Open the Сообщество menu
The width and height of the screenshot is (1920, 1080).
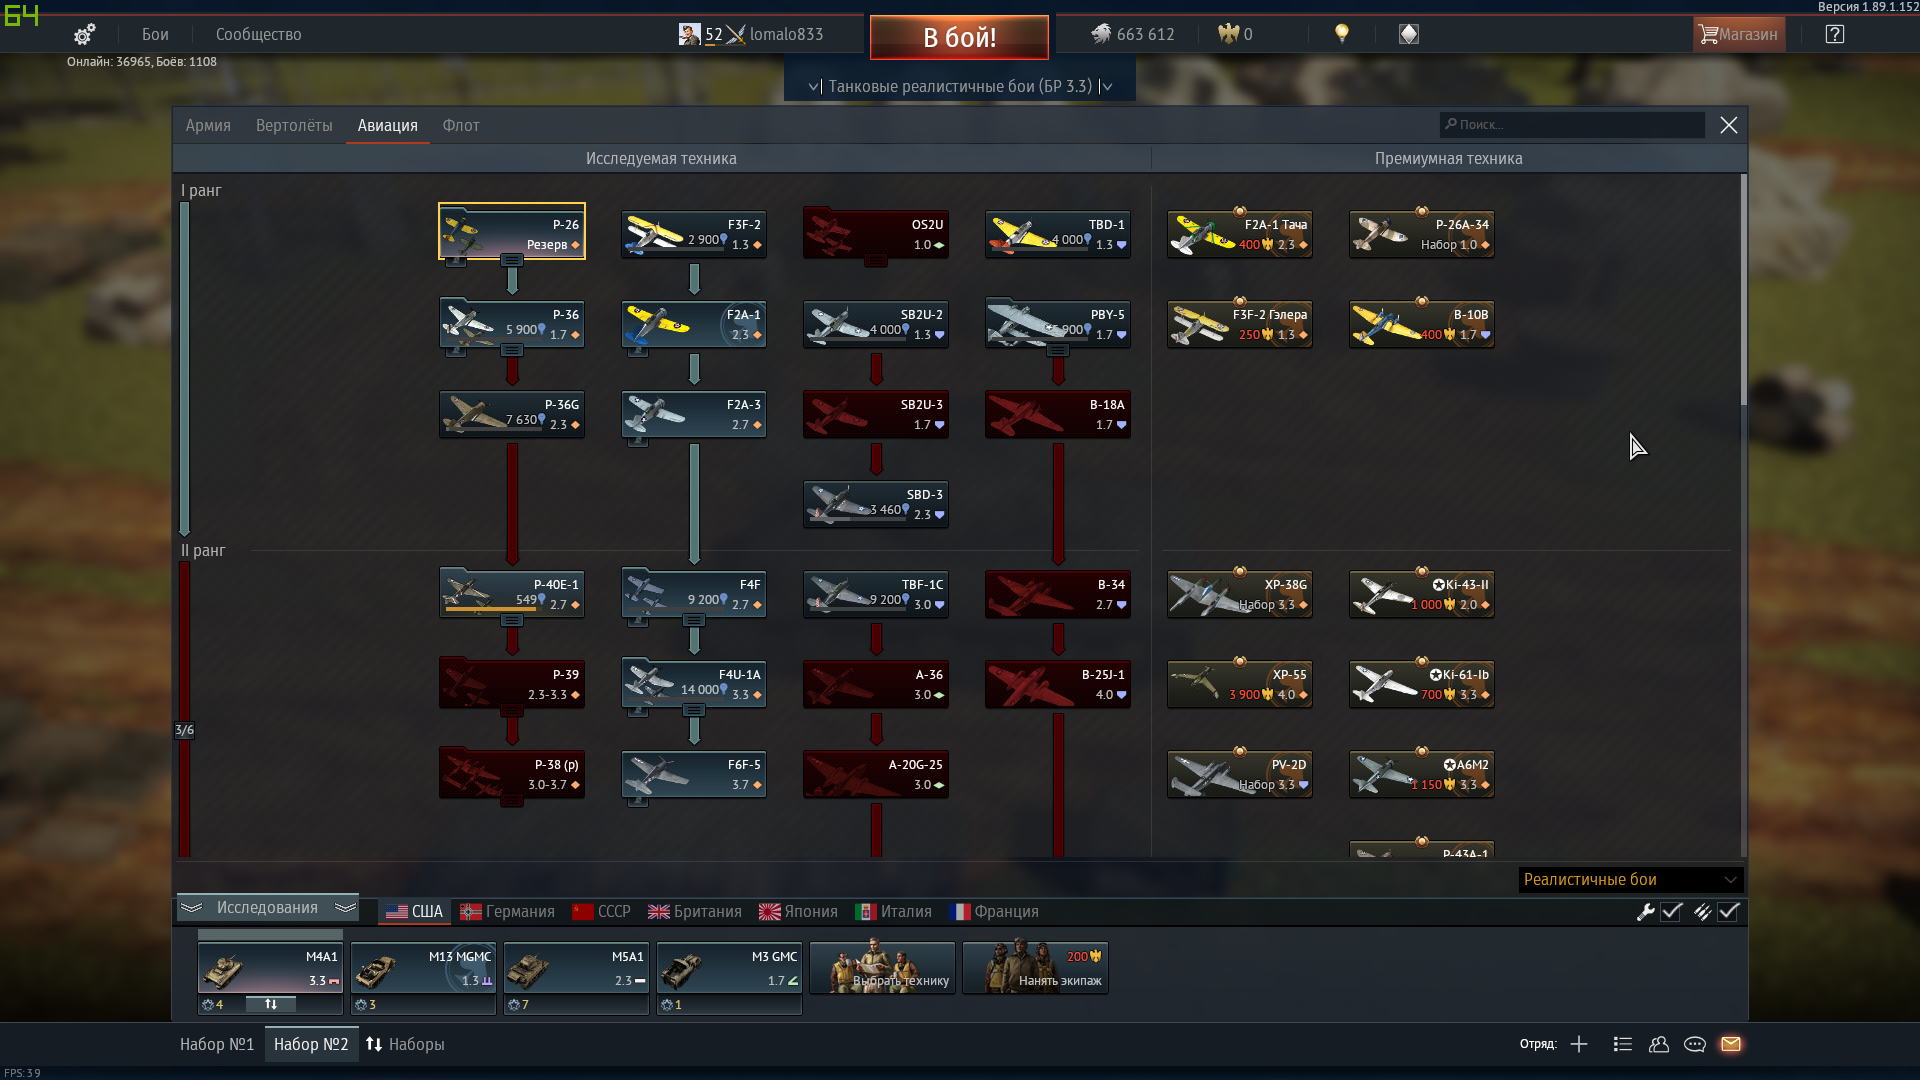click(x=259, y=34)
